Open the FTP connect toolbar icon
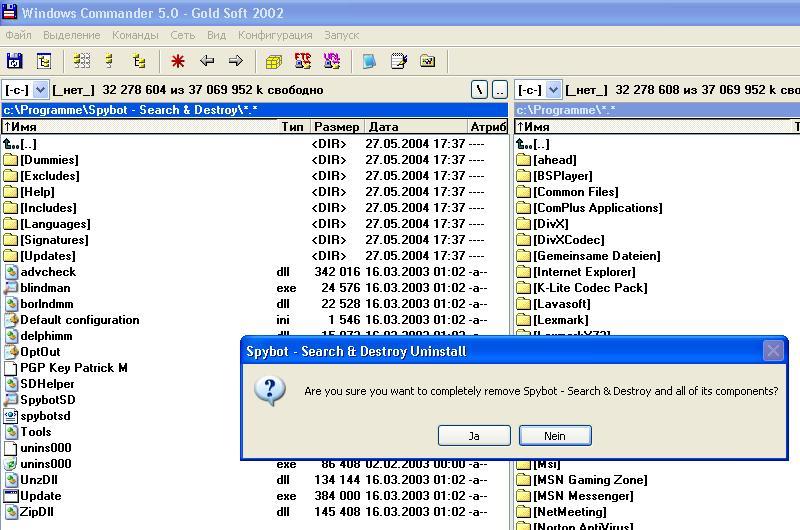The image size is (800, 530). point(303,61)
